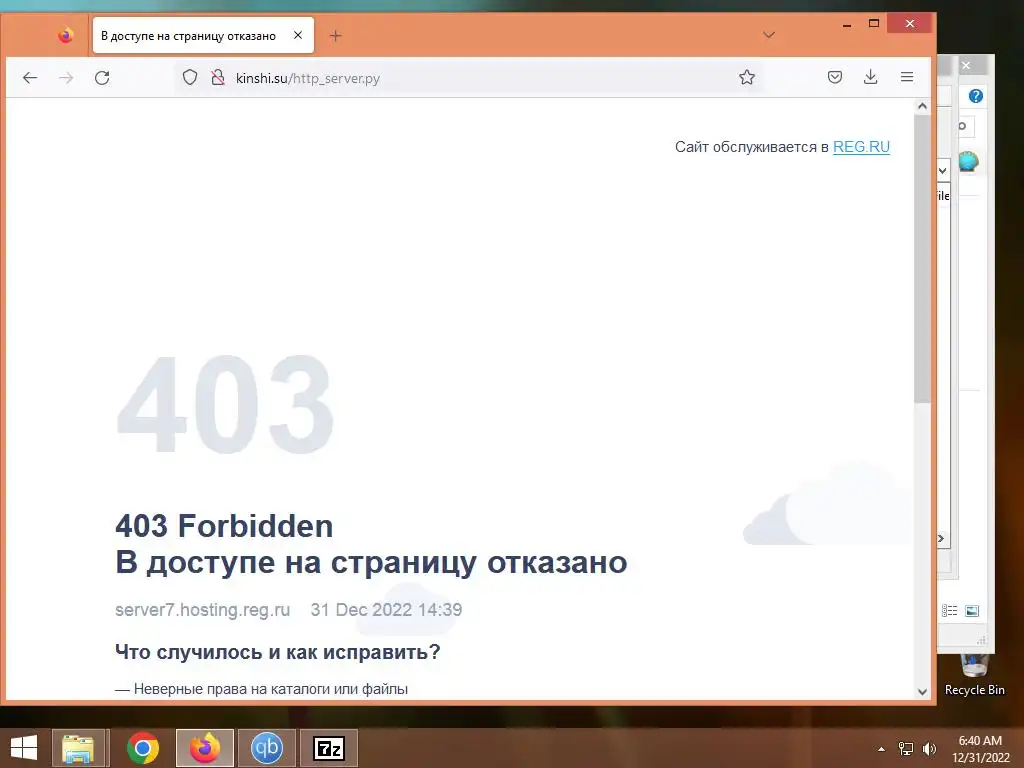Click the page scrollbar up arrow
The width and height of the screenshot is (1024, 768).
click(922, 106)
